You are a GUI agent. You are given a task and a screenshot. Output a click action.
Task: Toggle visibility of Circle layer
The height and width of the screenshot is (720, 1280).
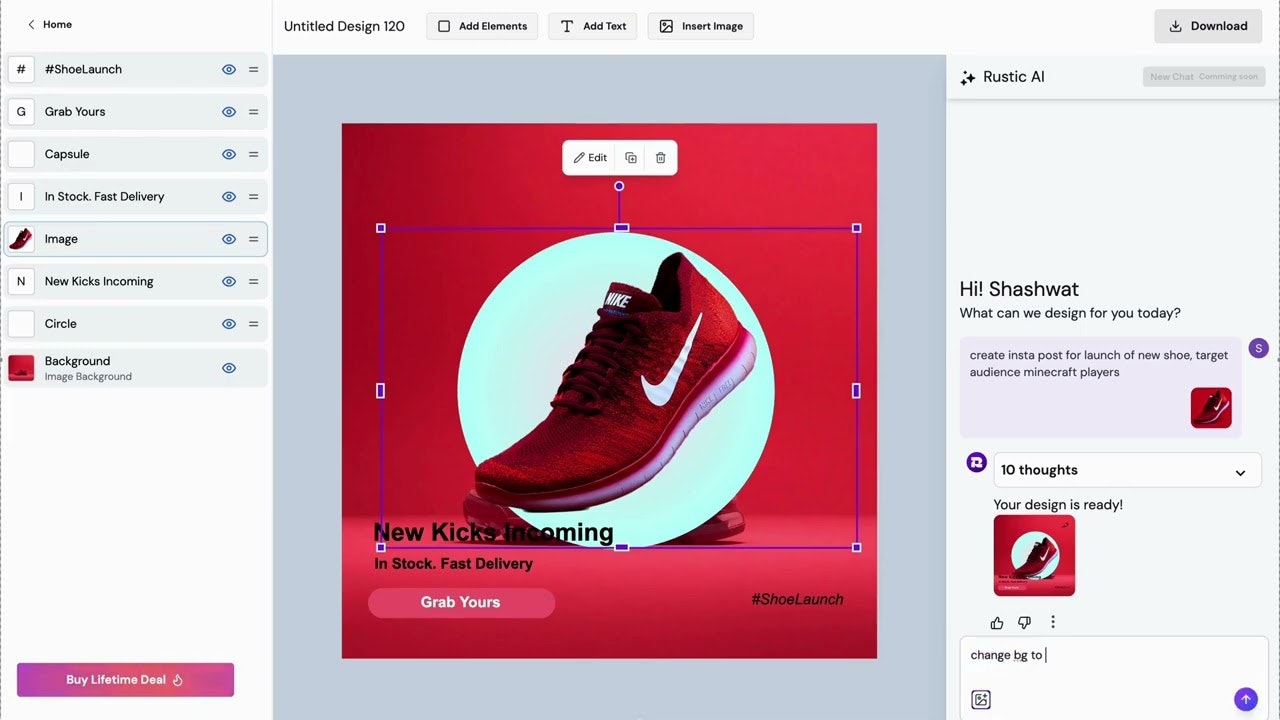[x=229, y=324]
